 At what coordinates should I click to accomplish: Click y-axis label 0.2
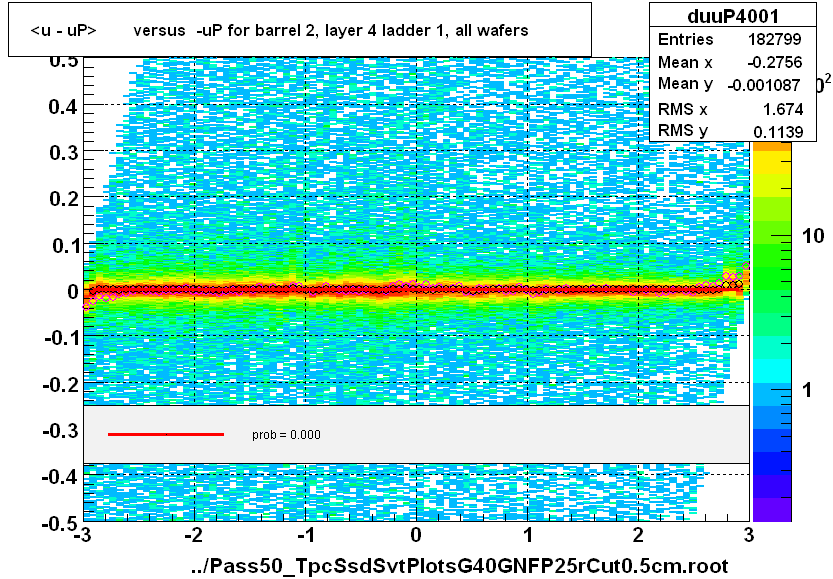coord(63,199)
